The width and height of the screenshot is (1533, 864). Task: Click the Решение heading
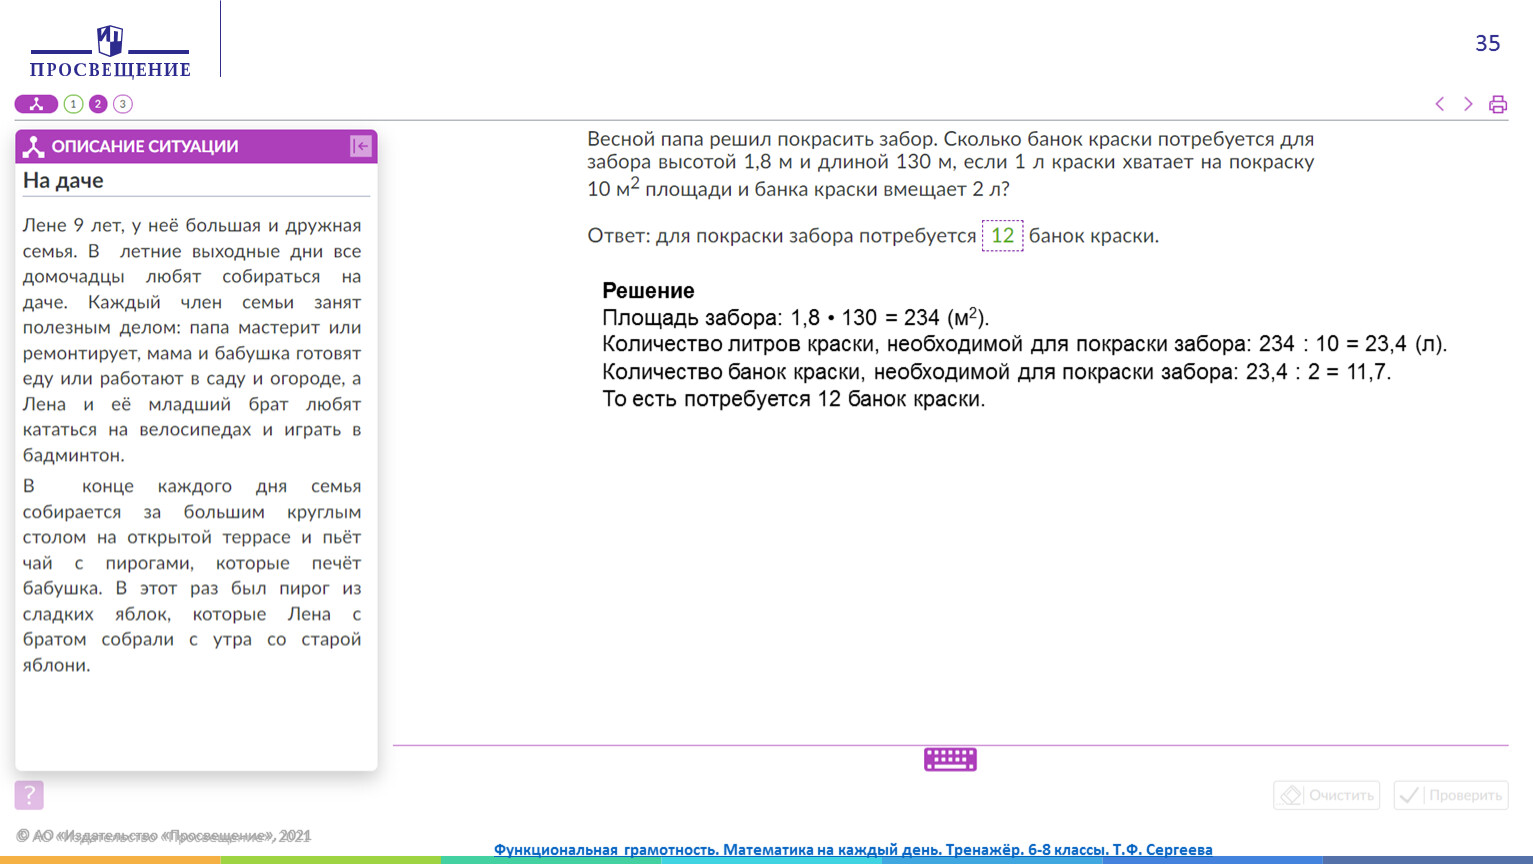pos(648,291)
